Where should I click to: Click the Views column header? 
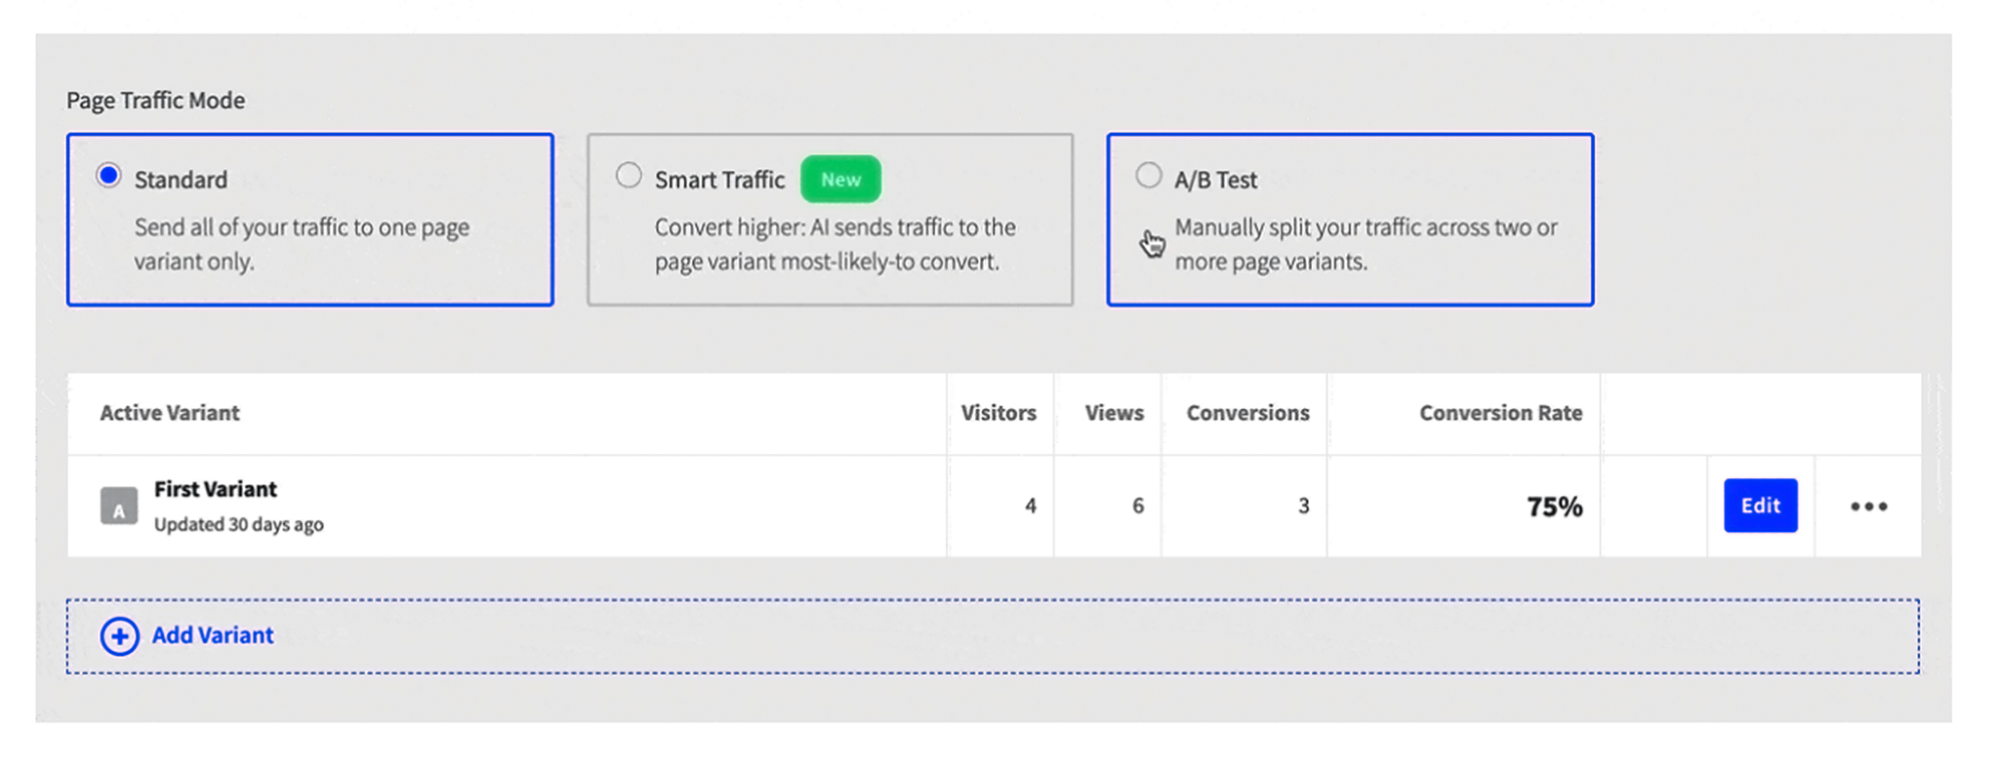click(x=1112, y=413)
